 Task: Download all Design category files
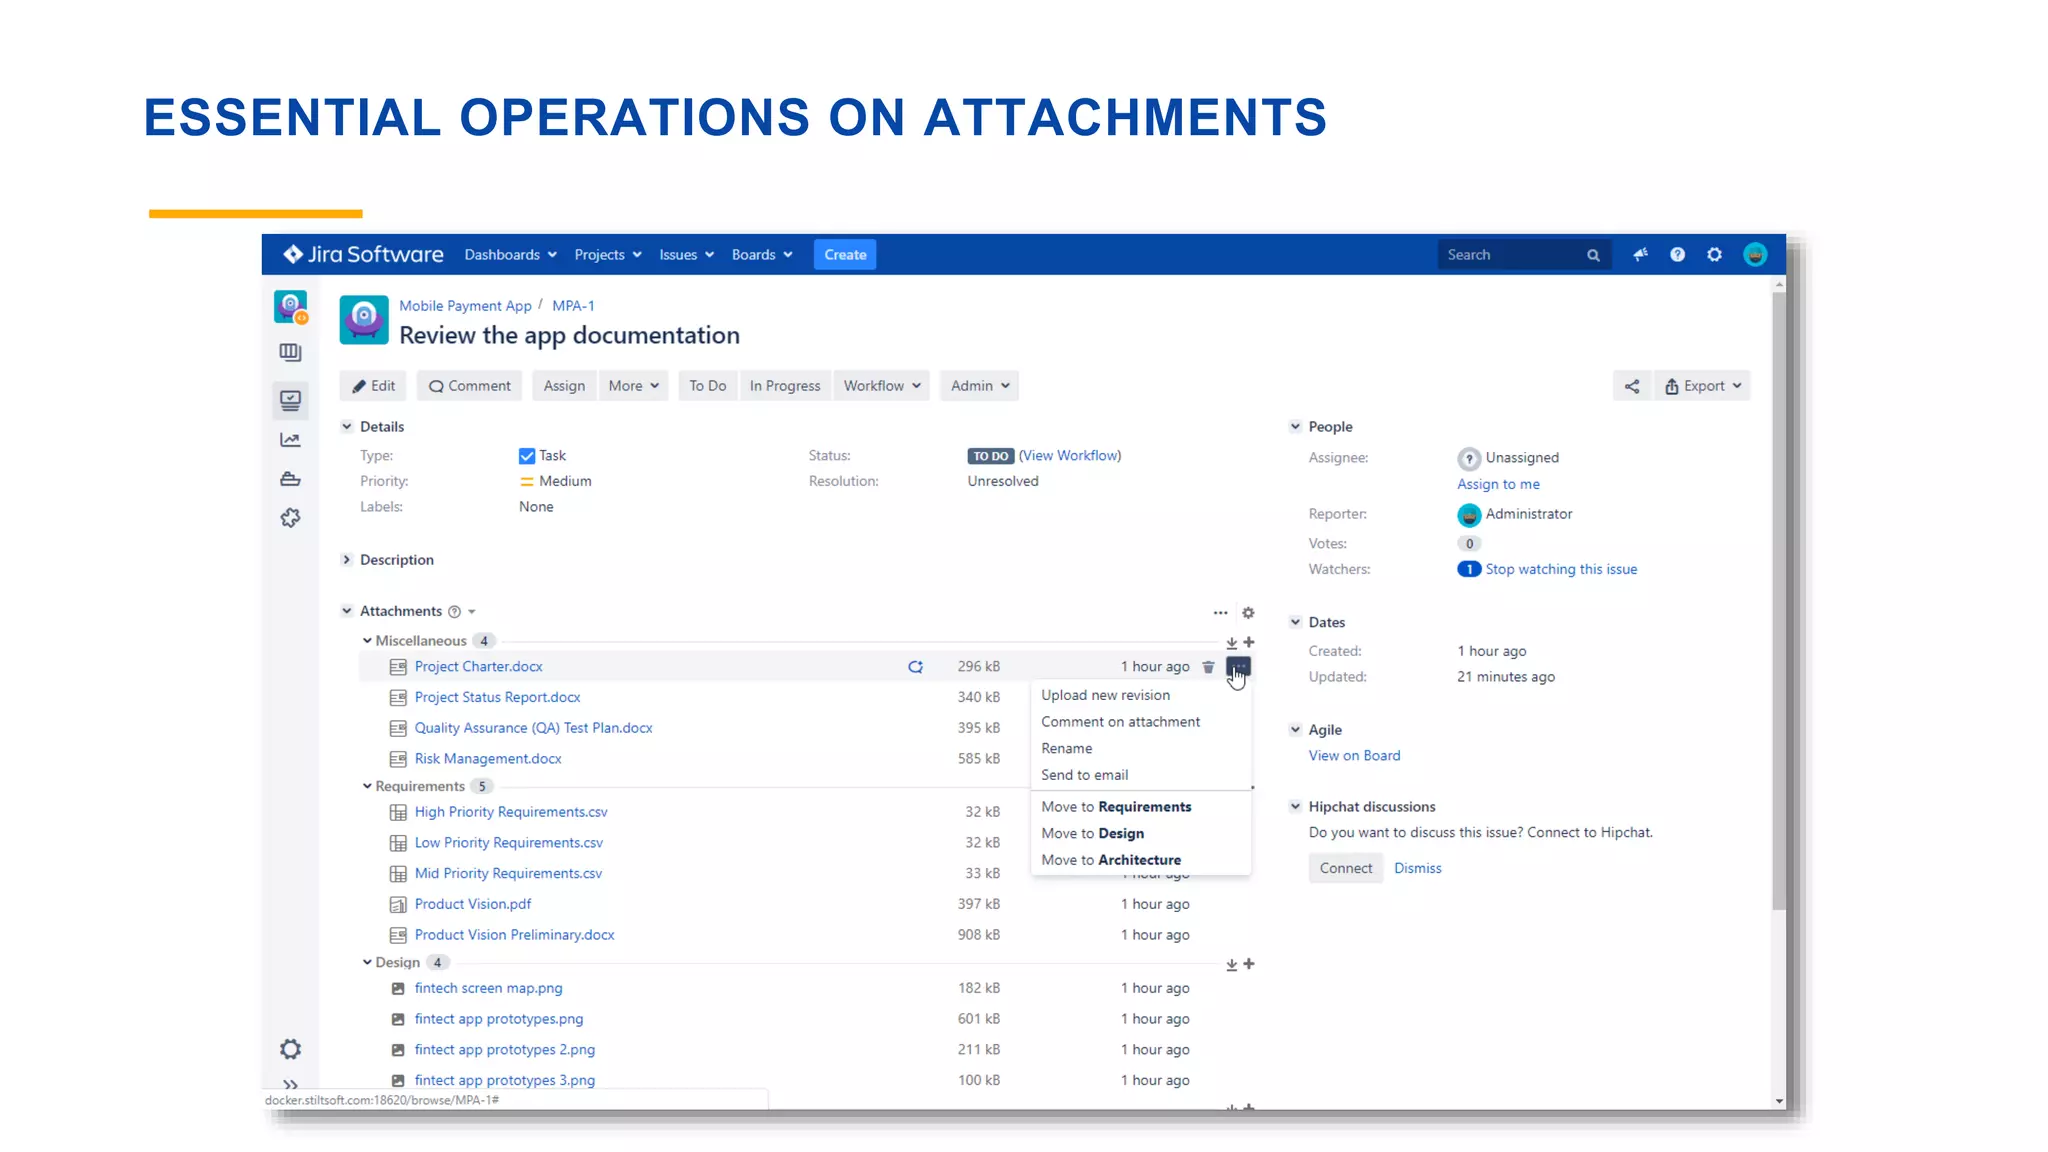[1232, 965]
